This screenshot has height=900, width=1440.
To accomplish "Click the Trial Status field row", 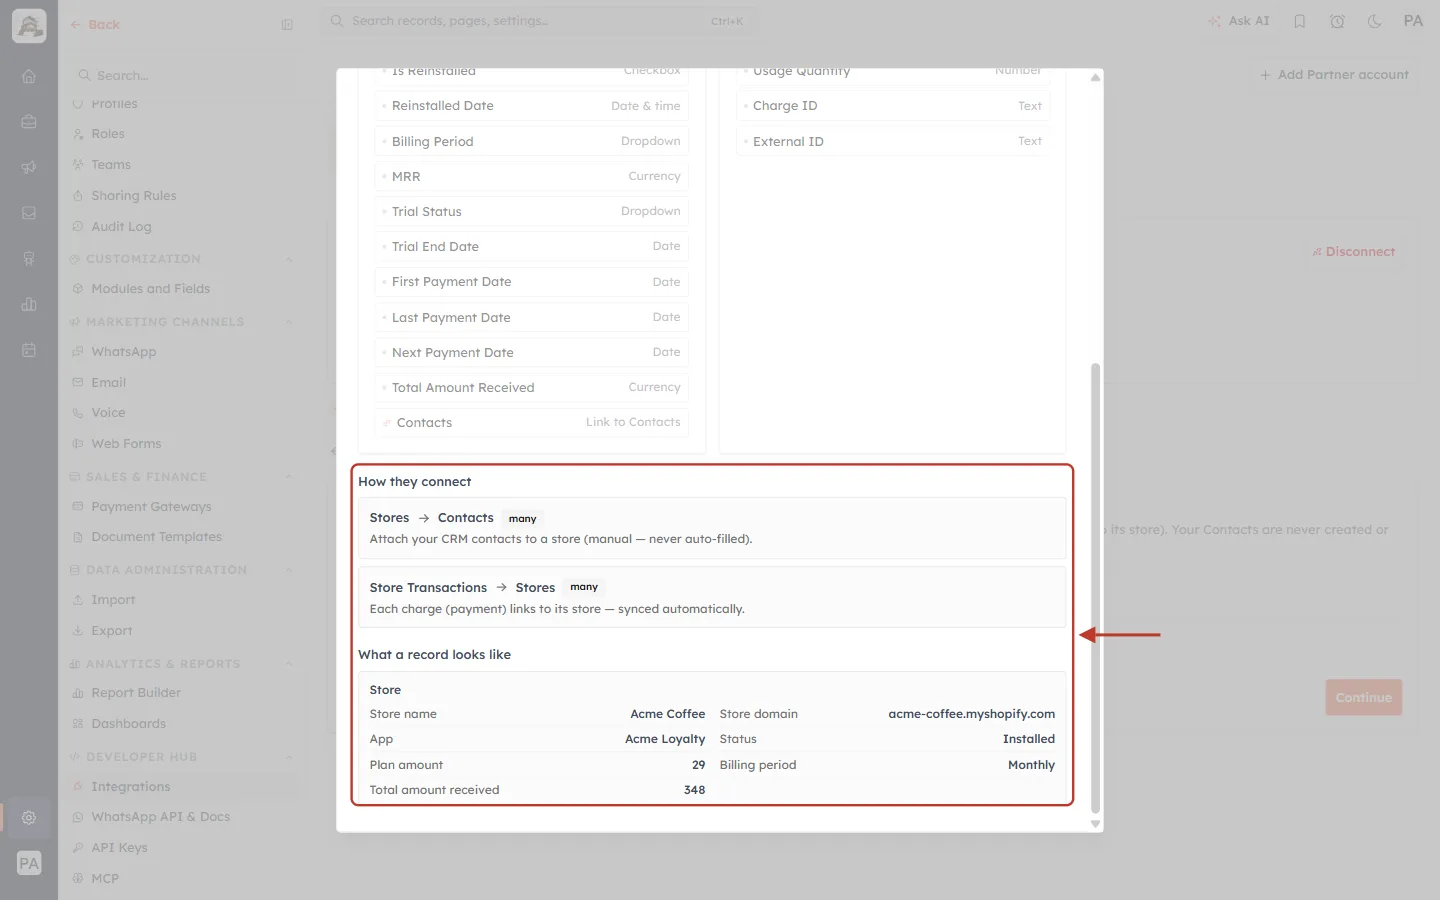I will click(x=532, y=212).
